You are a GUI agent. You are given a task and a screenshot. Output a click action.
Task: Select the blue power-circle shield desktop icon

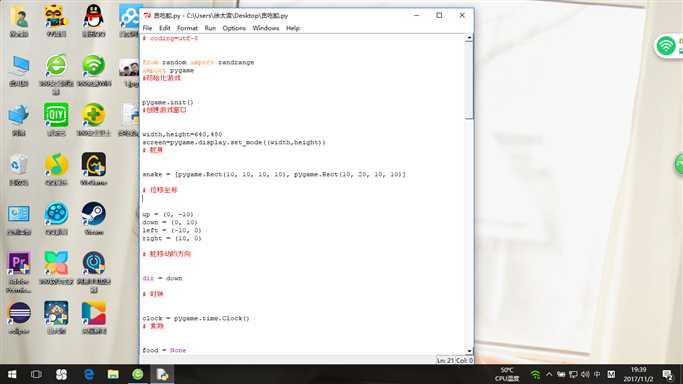[94, 272]
